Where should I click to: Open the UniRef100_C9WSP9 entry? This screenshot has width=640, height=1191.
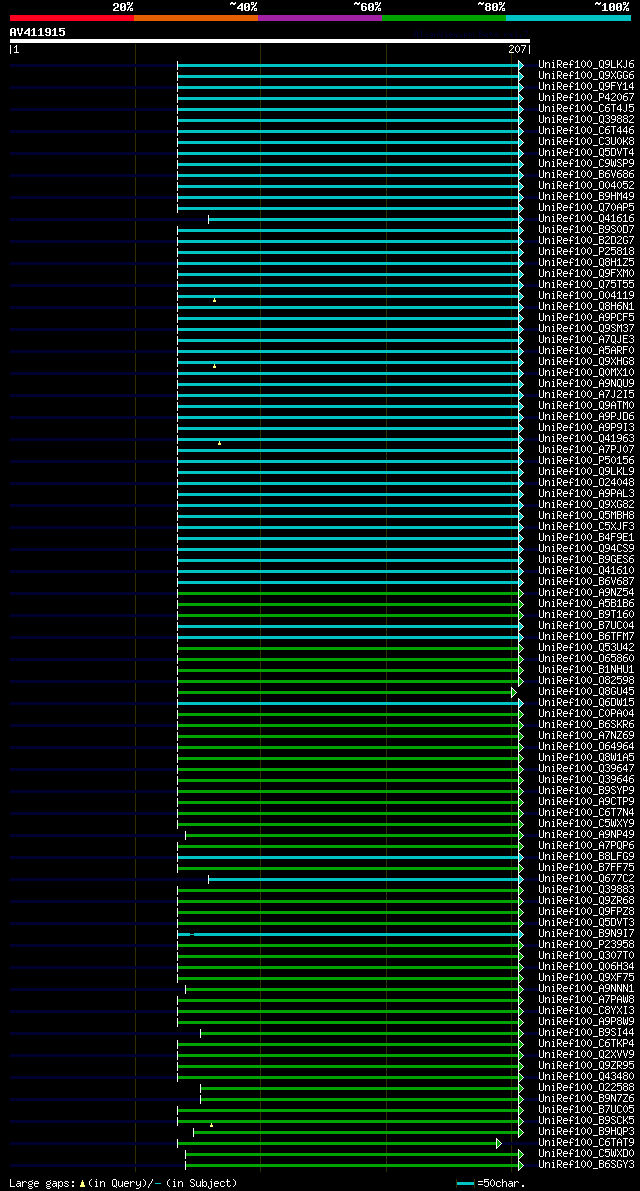coord(586,164)
